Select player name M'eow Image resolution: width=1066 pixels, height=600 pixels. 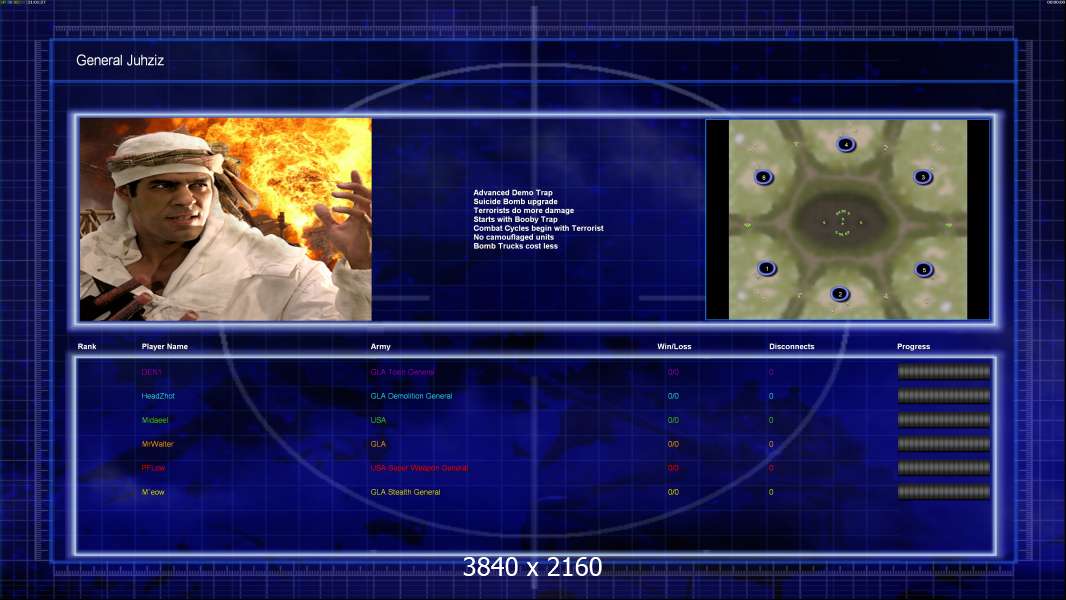pyautogui.click(x=153, y=492)
